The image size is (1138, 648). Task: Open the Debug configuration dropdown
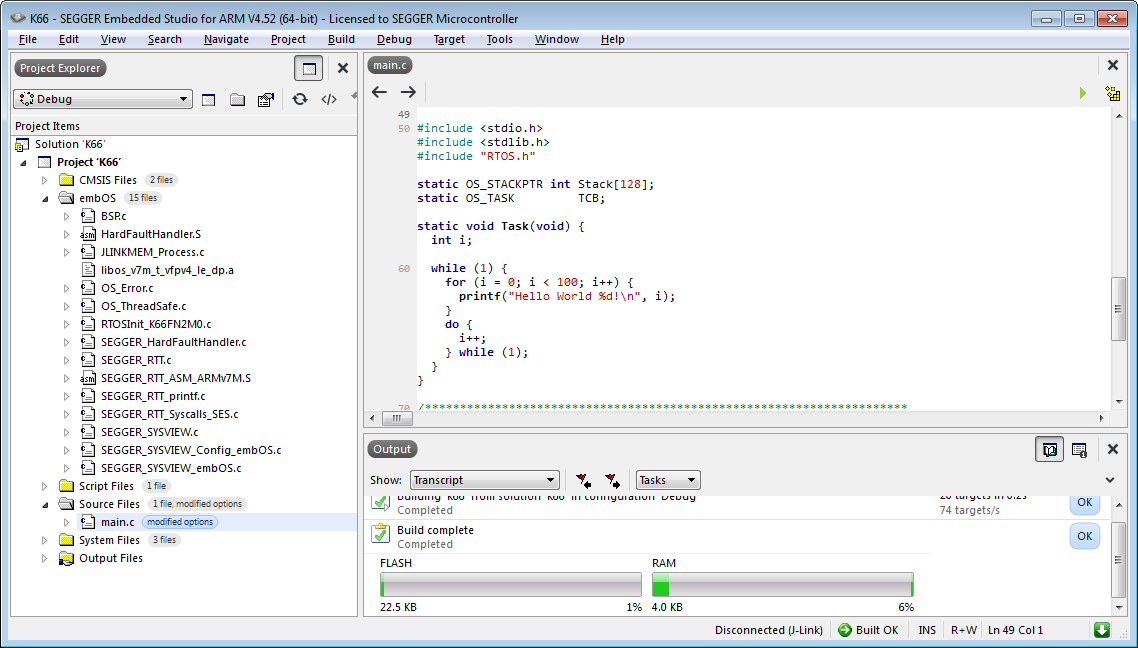click(x=103, y=99)
